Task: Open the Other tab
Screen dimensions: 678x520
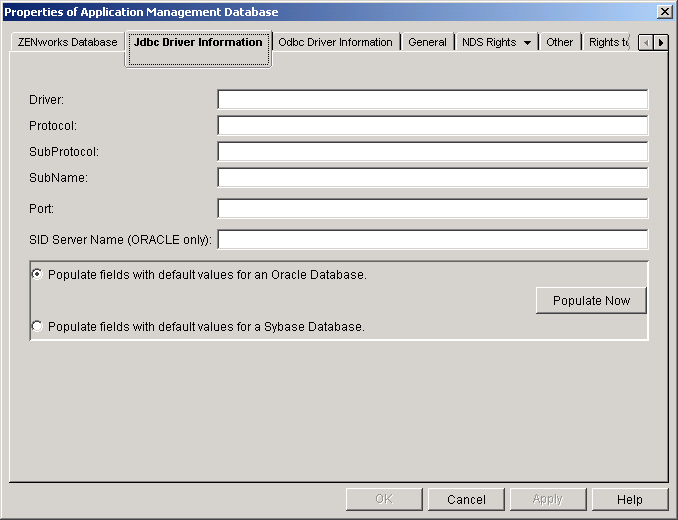Action: click(560, 42)
